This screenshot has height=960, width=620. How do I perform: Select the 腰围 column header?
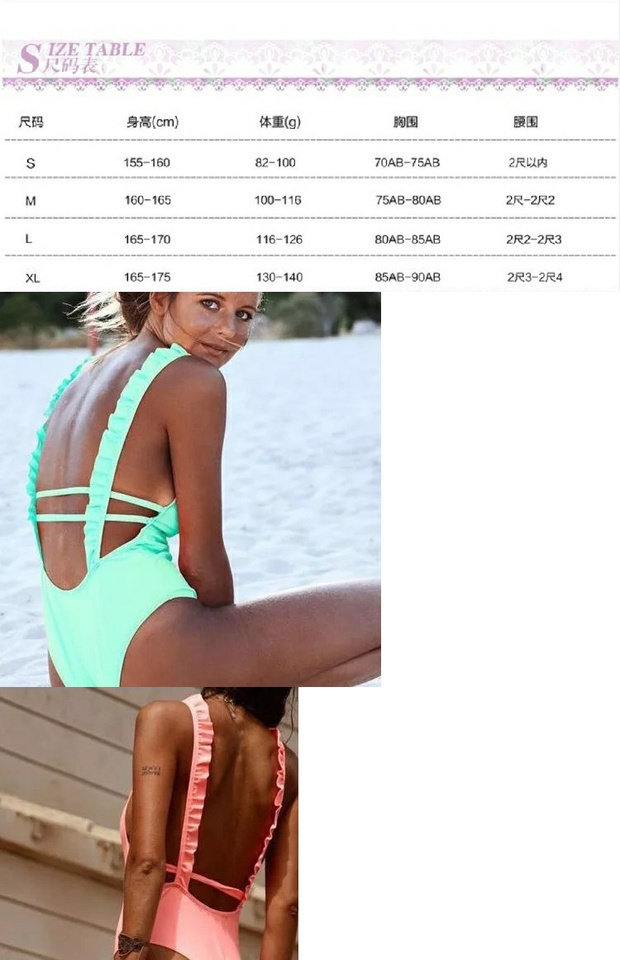(x=525, y=122)
